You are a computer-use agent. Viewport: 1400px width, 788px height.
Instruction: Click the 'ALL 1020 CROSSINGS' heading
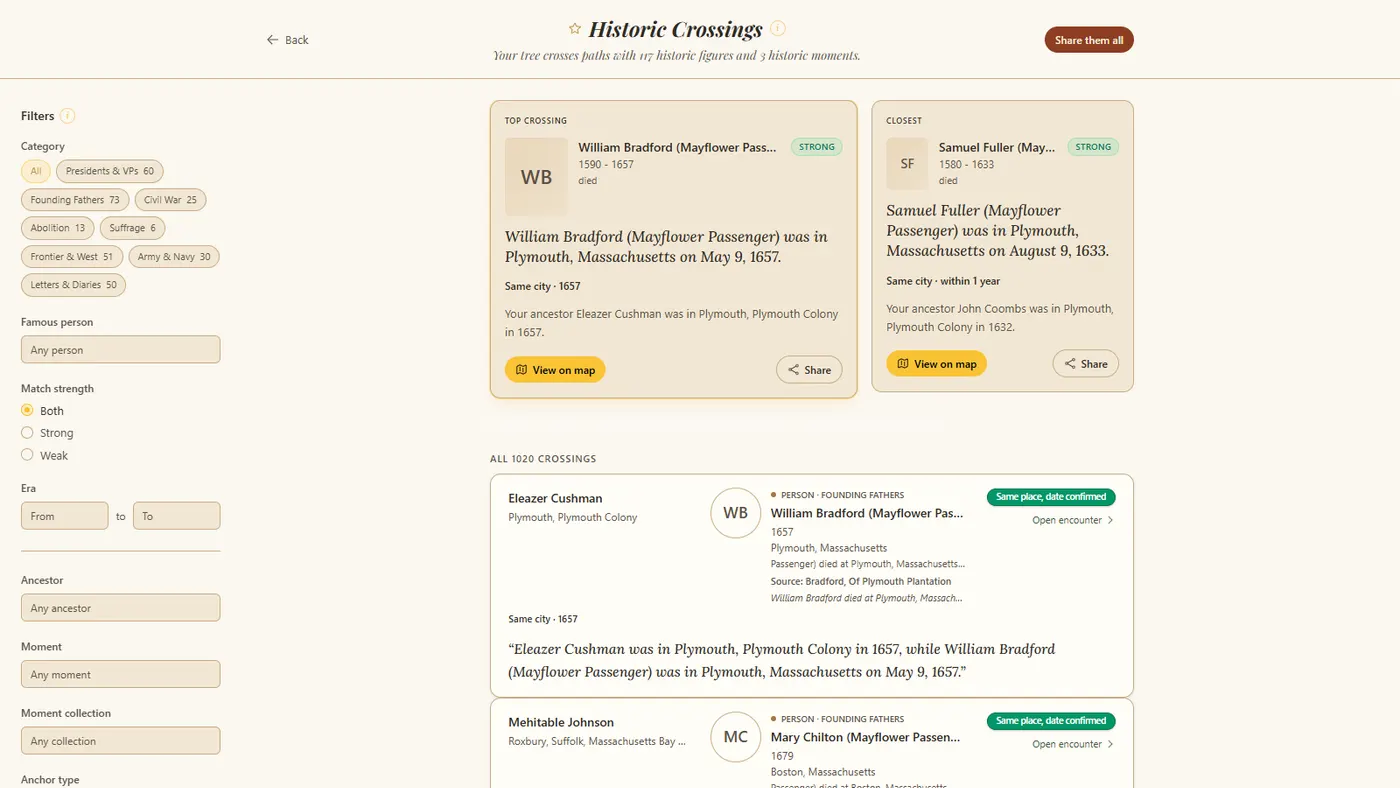[x=543, y=459]
